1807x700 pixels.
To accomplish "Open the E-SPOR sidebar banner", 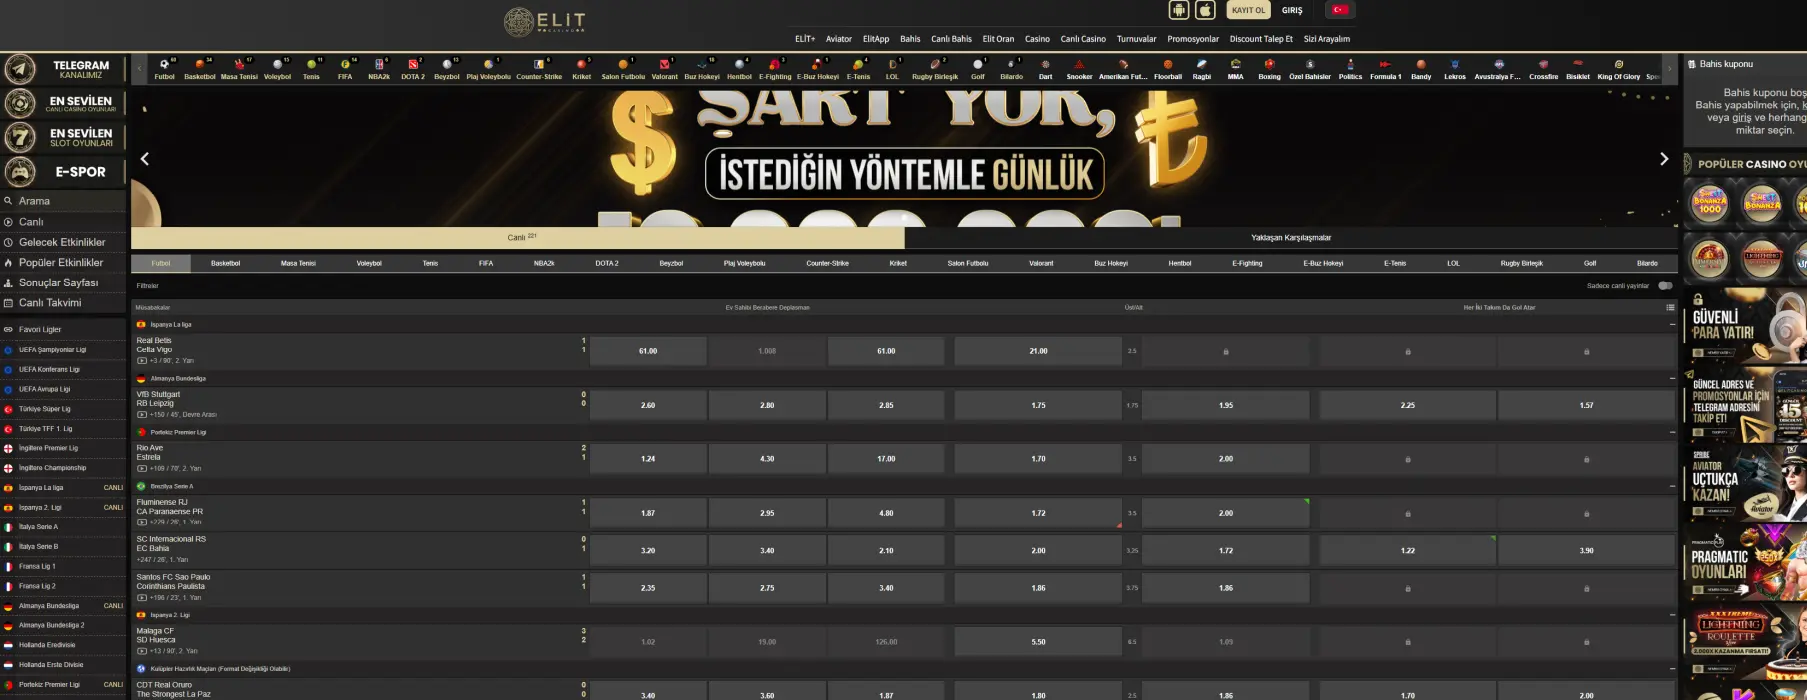I will 64,171.
